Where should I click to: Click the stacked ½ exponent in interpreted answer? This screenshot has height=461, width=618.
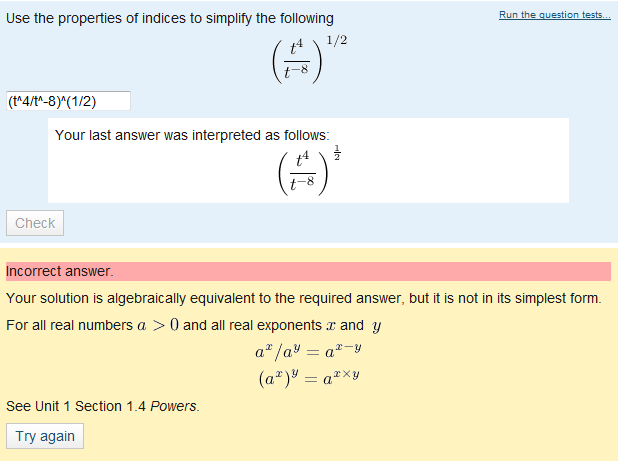click(x=337, y=152)
